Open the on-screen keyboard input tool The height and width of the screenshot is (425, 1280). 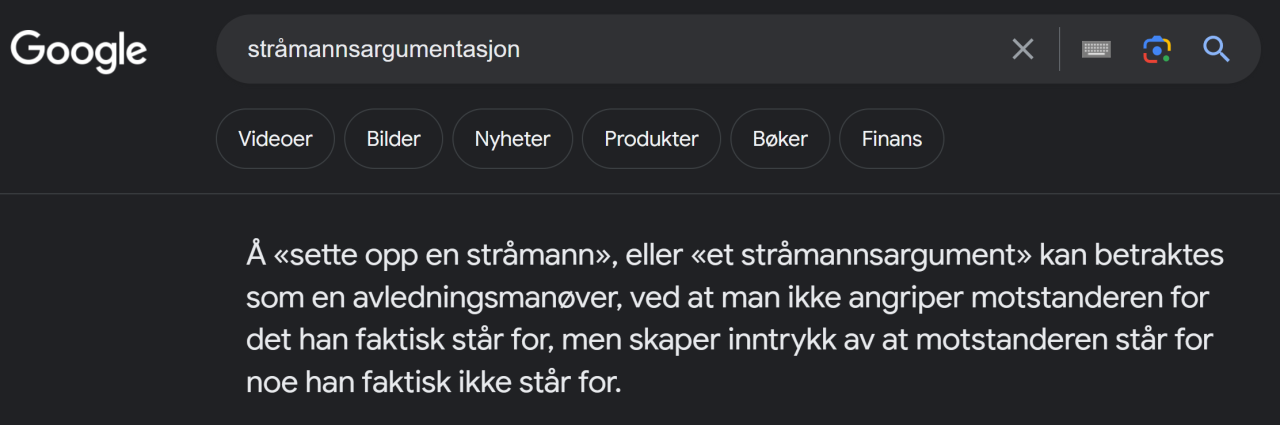[x=1096, y=49]
